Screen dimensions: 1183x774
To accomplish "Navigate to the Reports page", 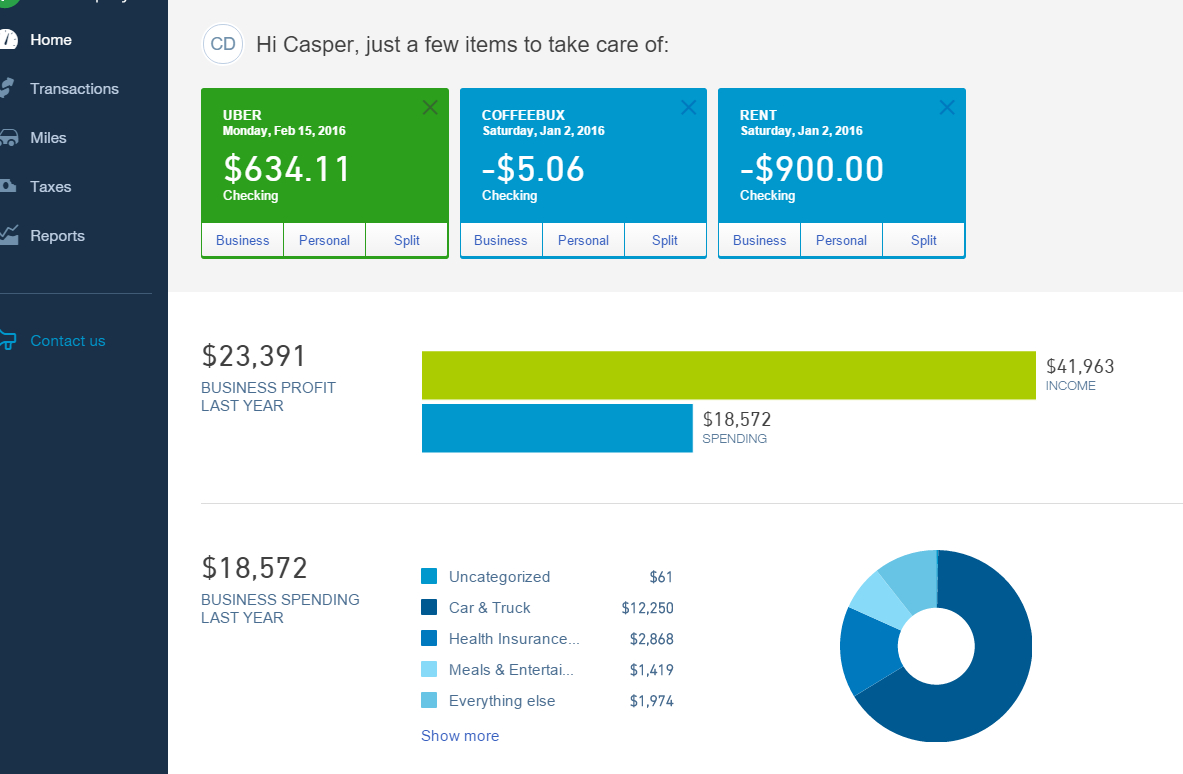I will 57,235.
